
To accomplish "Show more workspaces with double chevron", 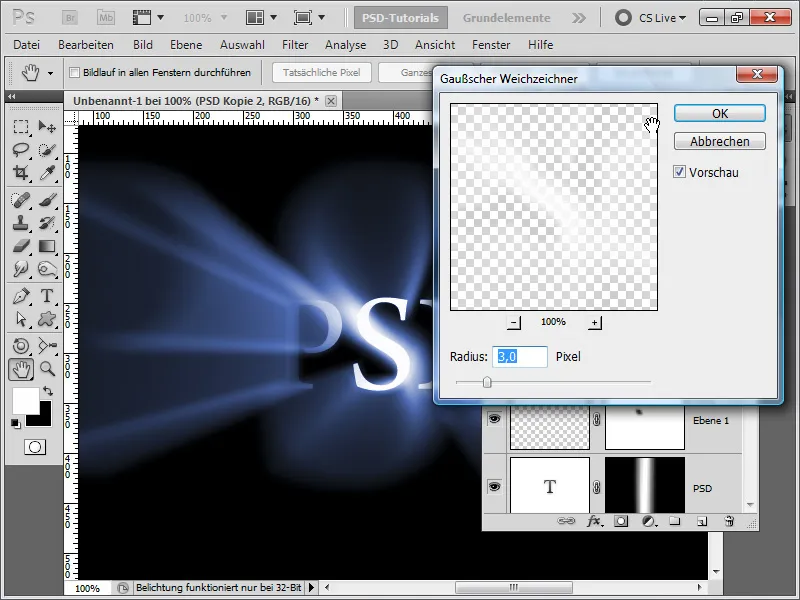I will click(579, 18).
